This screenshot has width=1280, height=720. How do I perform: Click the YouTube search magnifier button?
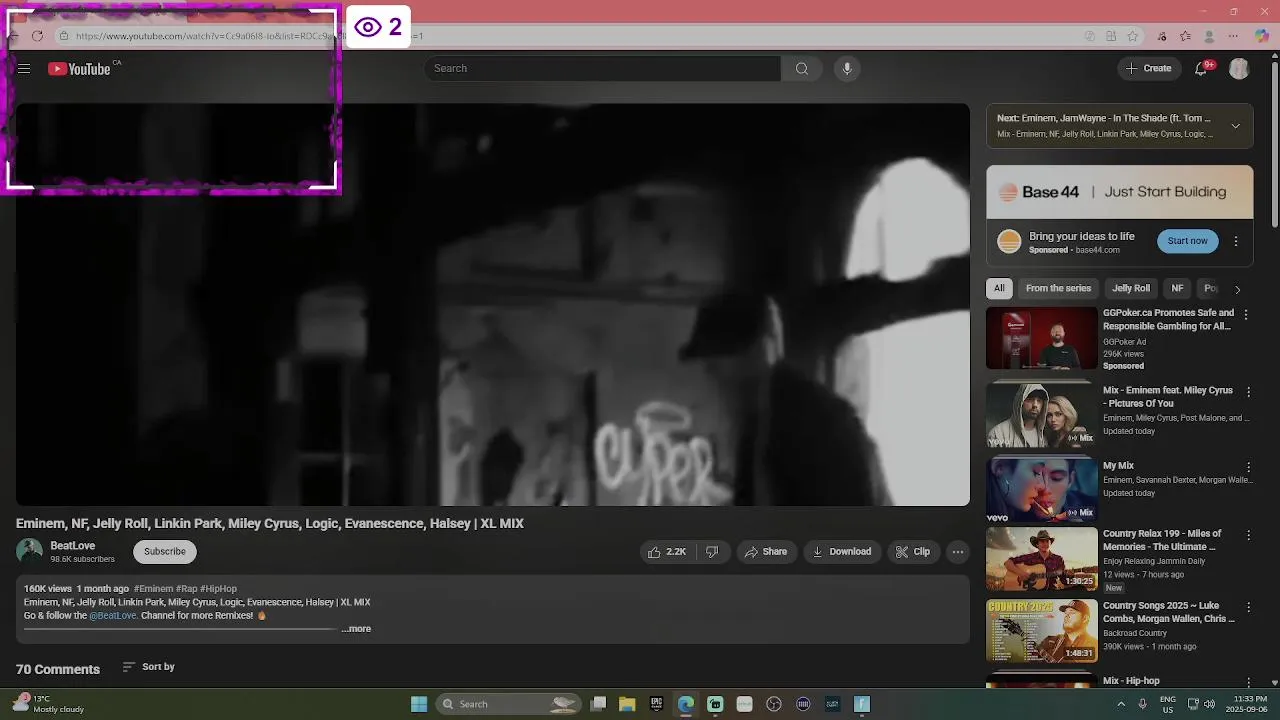tap(801, 68)
